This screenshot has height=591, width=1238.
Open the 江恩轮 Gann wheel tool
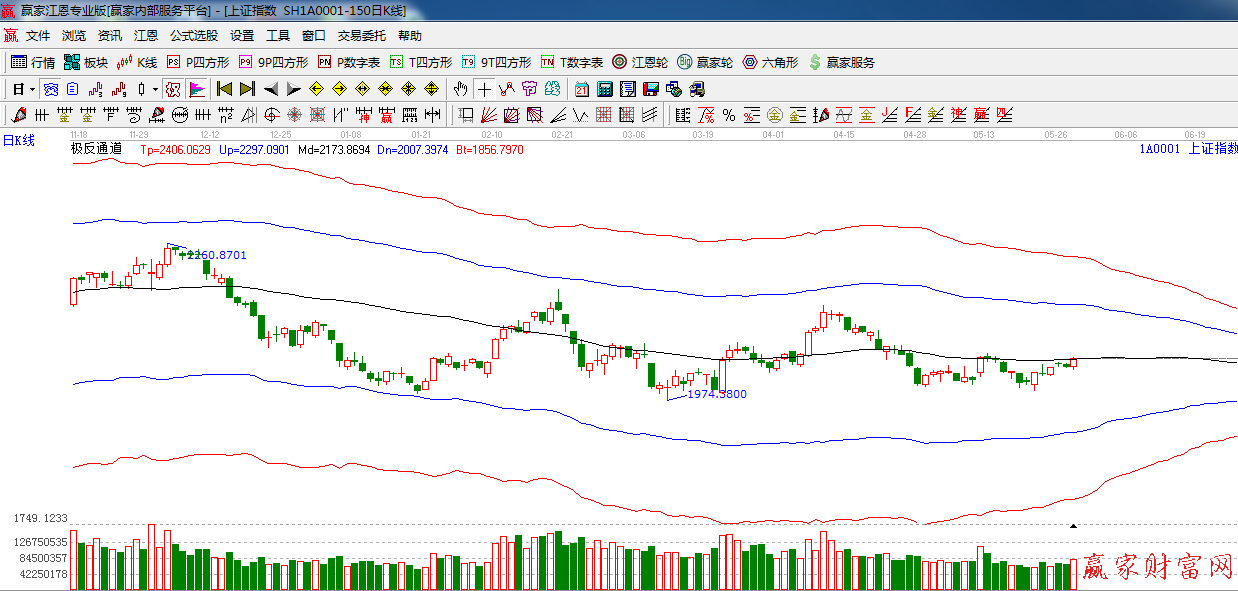click(x=641, y=62)
